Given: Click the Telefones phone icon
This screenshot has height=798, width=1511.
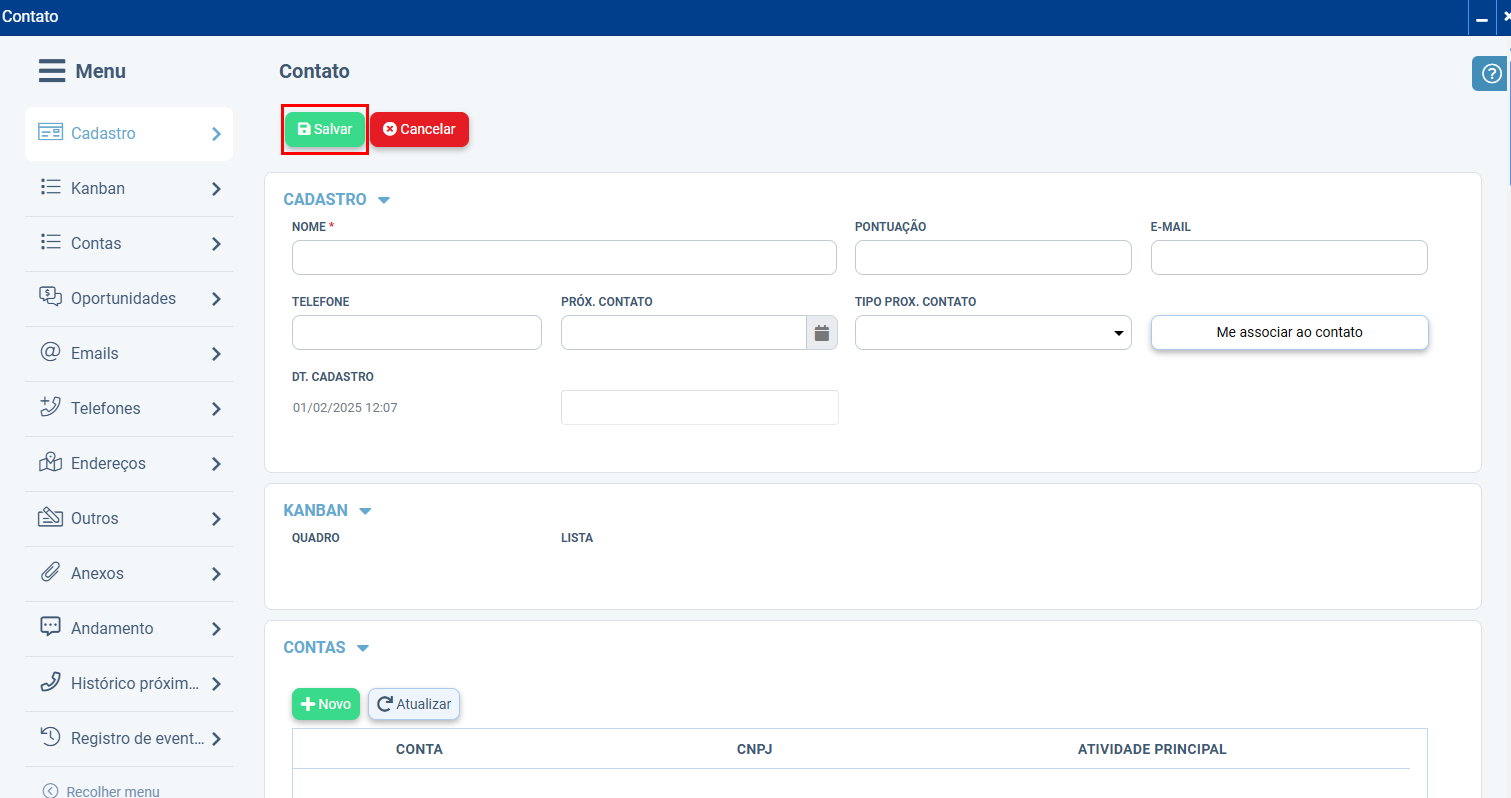Looking at the screenshot, I should click(x=51, y=407).
